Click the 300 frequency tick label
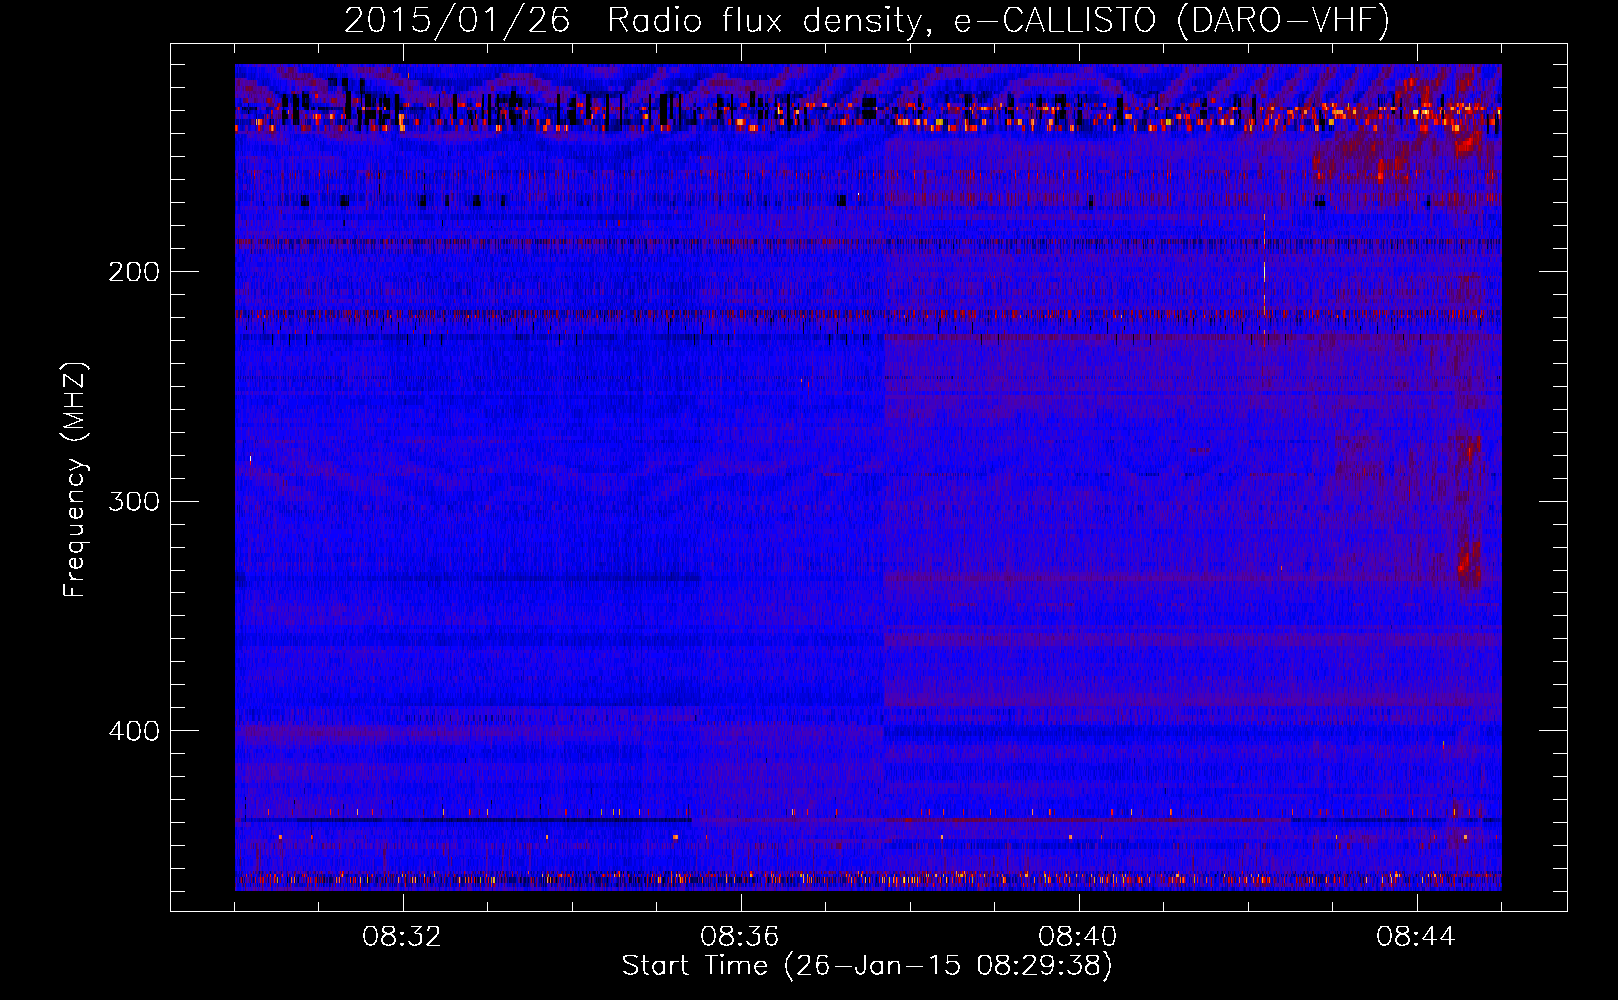 pyautogui.click(x=133, y=501)
